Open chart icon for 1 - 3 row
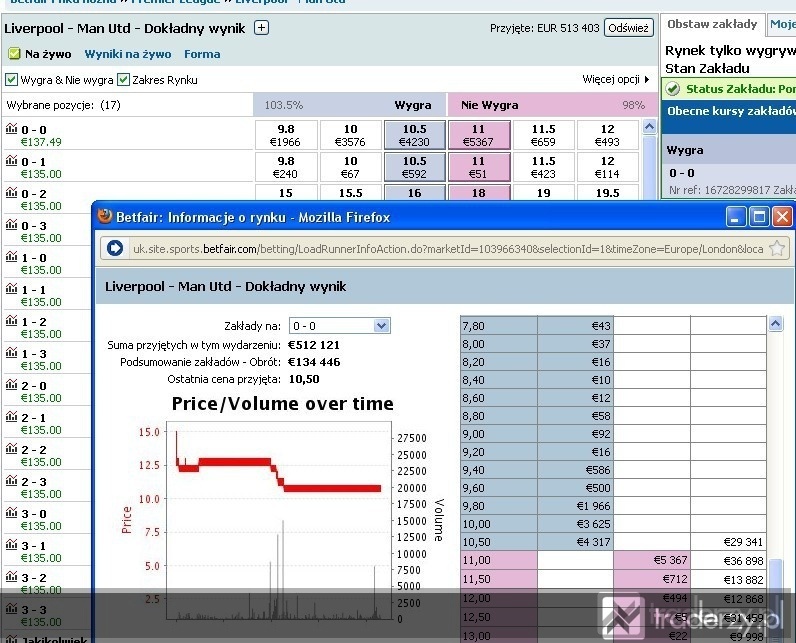This screenshot has height=643, width=796. coord(11,353)
